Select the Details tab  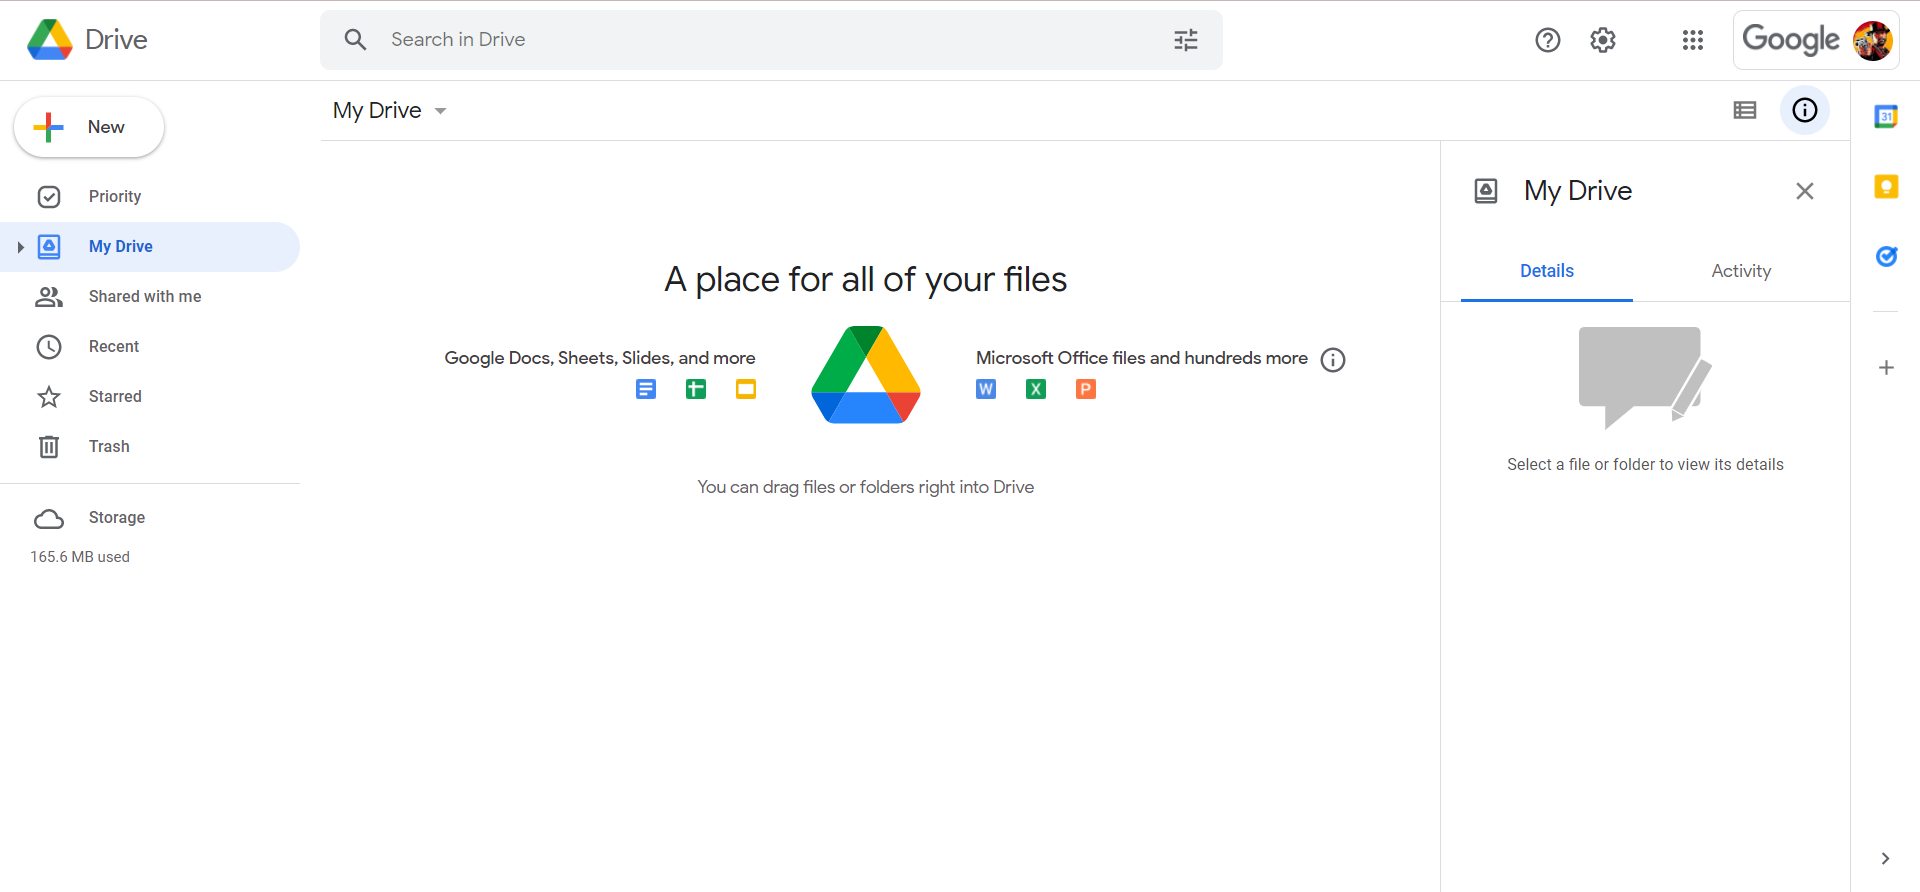[x=1546, y=271]
